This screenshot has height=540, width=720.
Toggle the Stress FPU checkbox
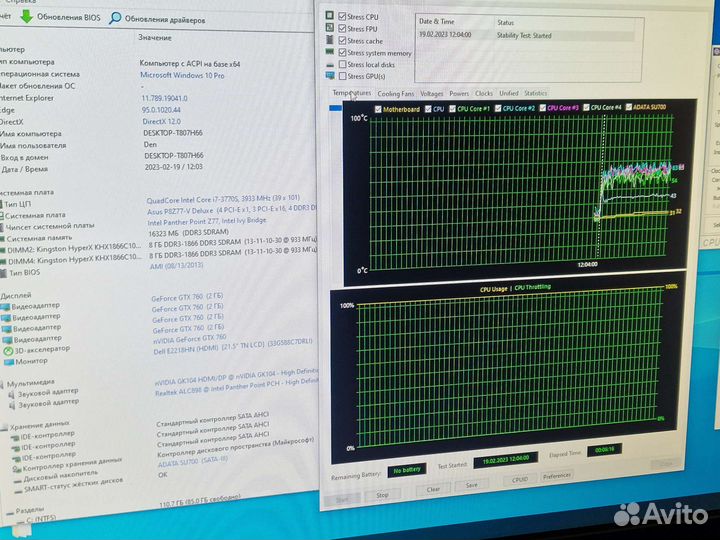342,28
